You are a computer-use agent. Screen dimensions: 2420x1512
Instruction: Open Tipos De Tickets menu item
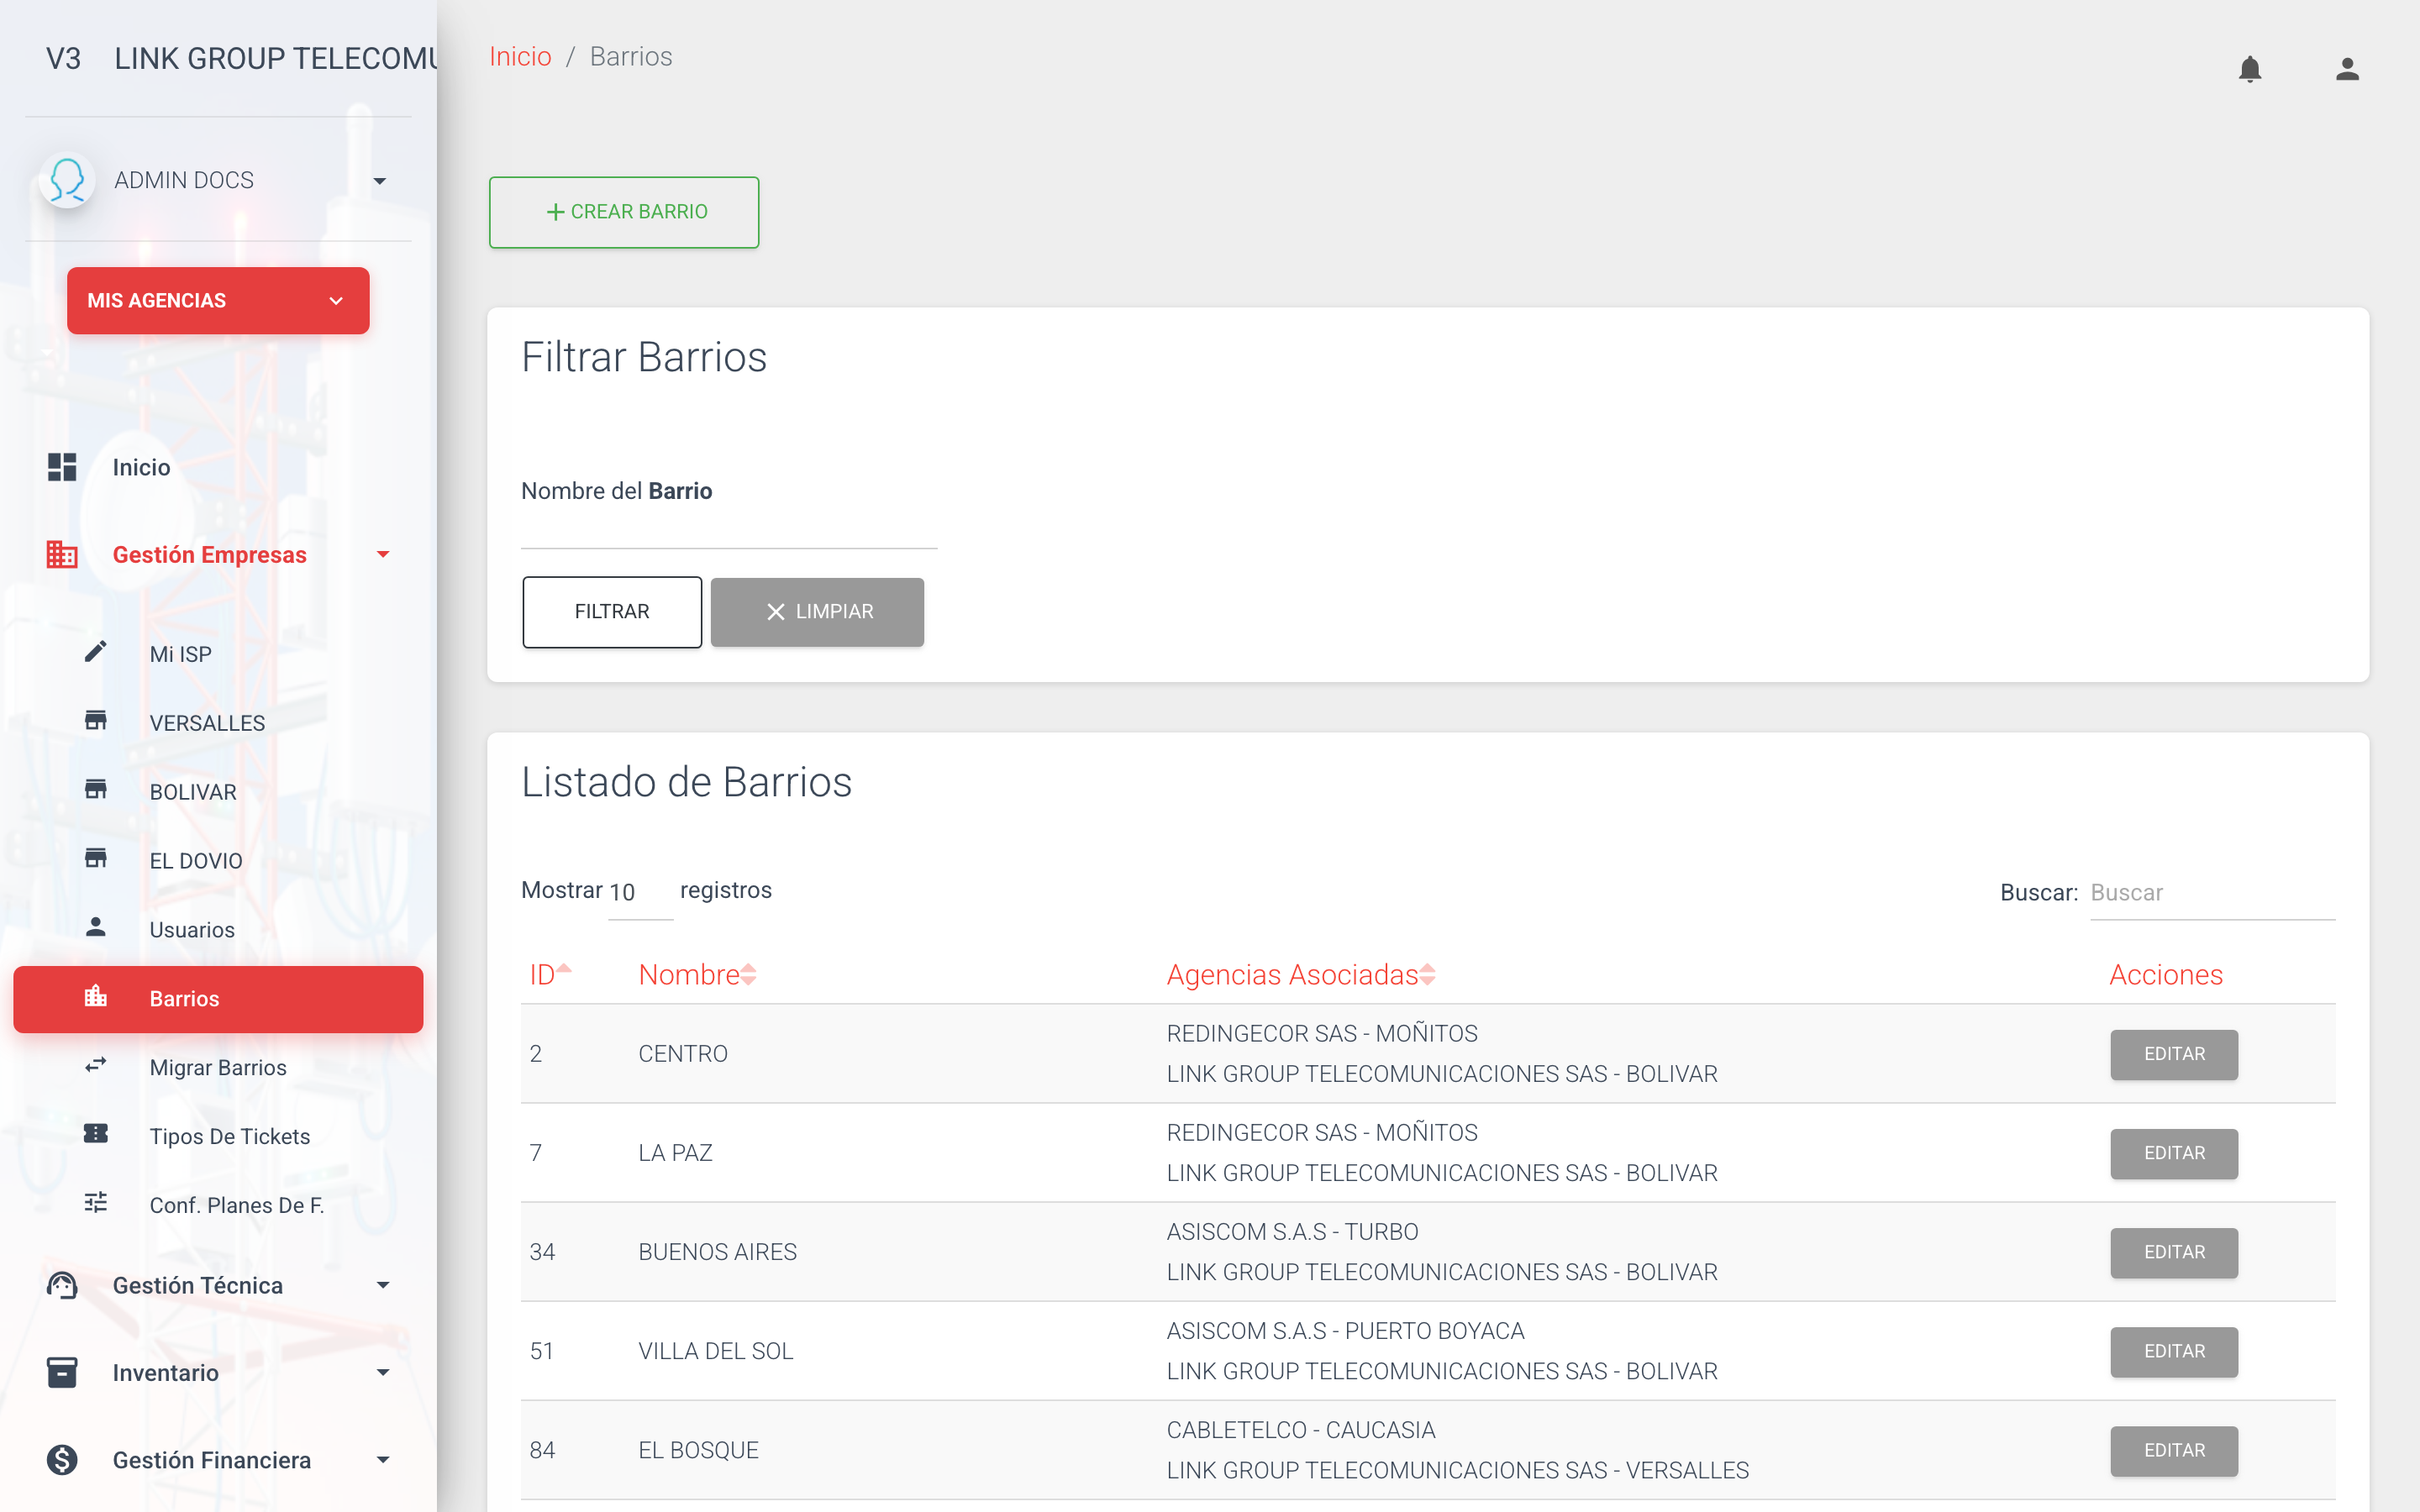click(x=218, y=1137)
